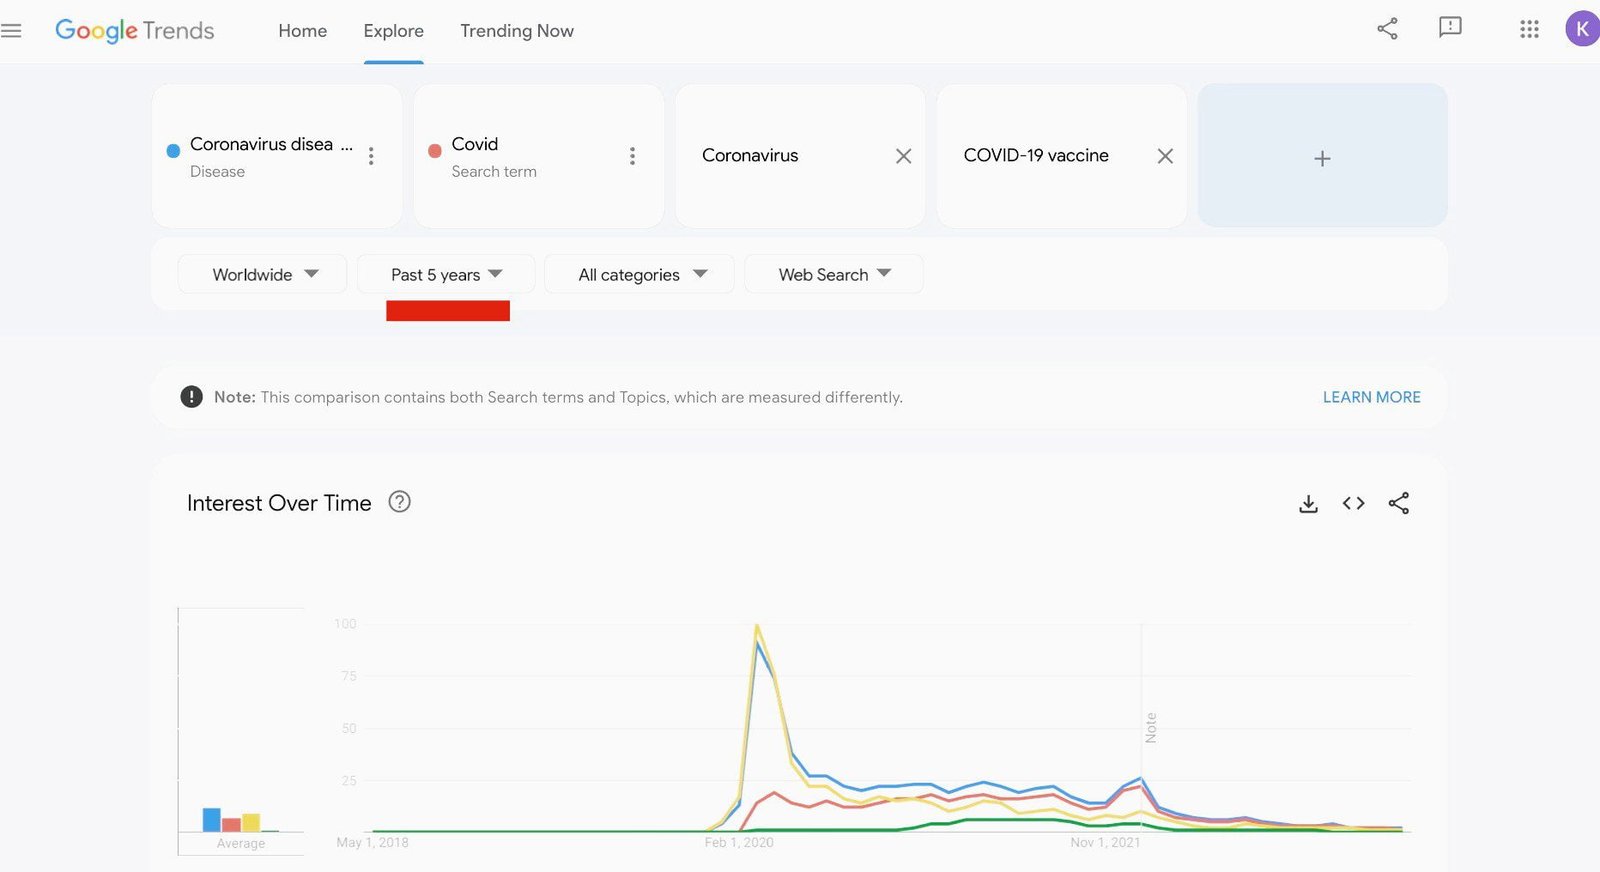Open the Trending Now tab
The image size is (1600, 872).
pyautogui.click(x=517, y=31)
